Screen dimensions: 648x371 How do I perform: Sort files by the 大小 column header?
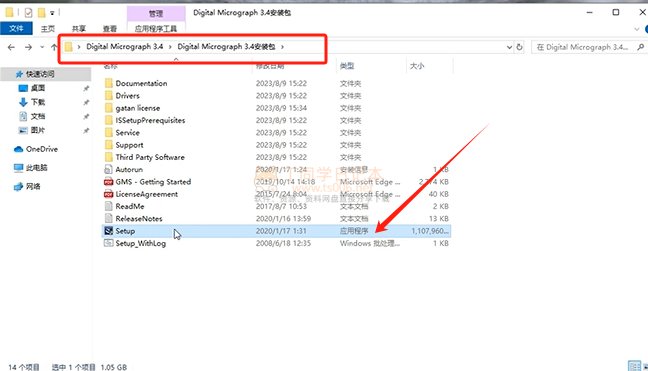(417, 66)
